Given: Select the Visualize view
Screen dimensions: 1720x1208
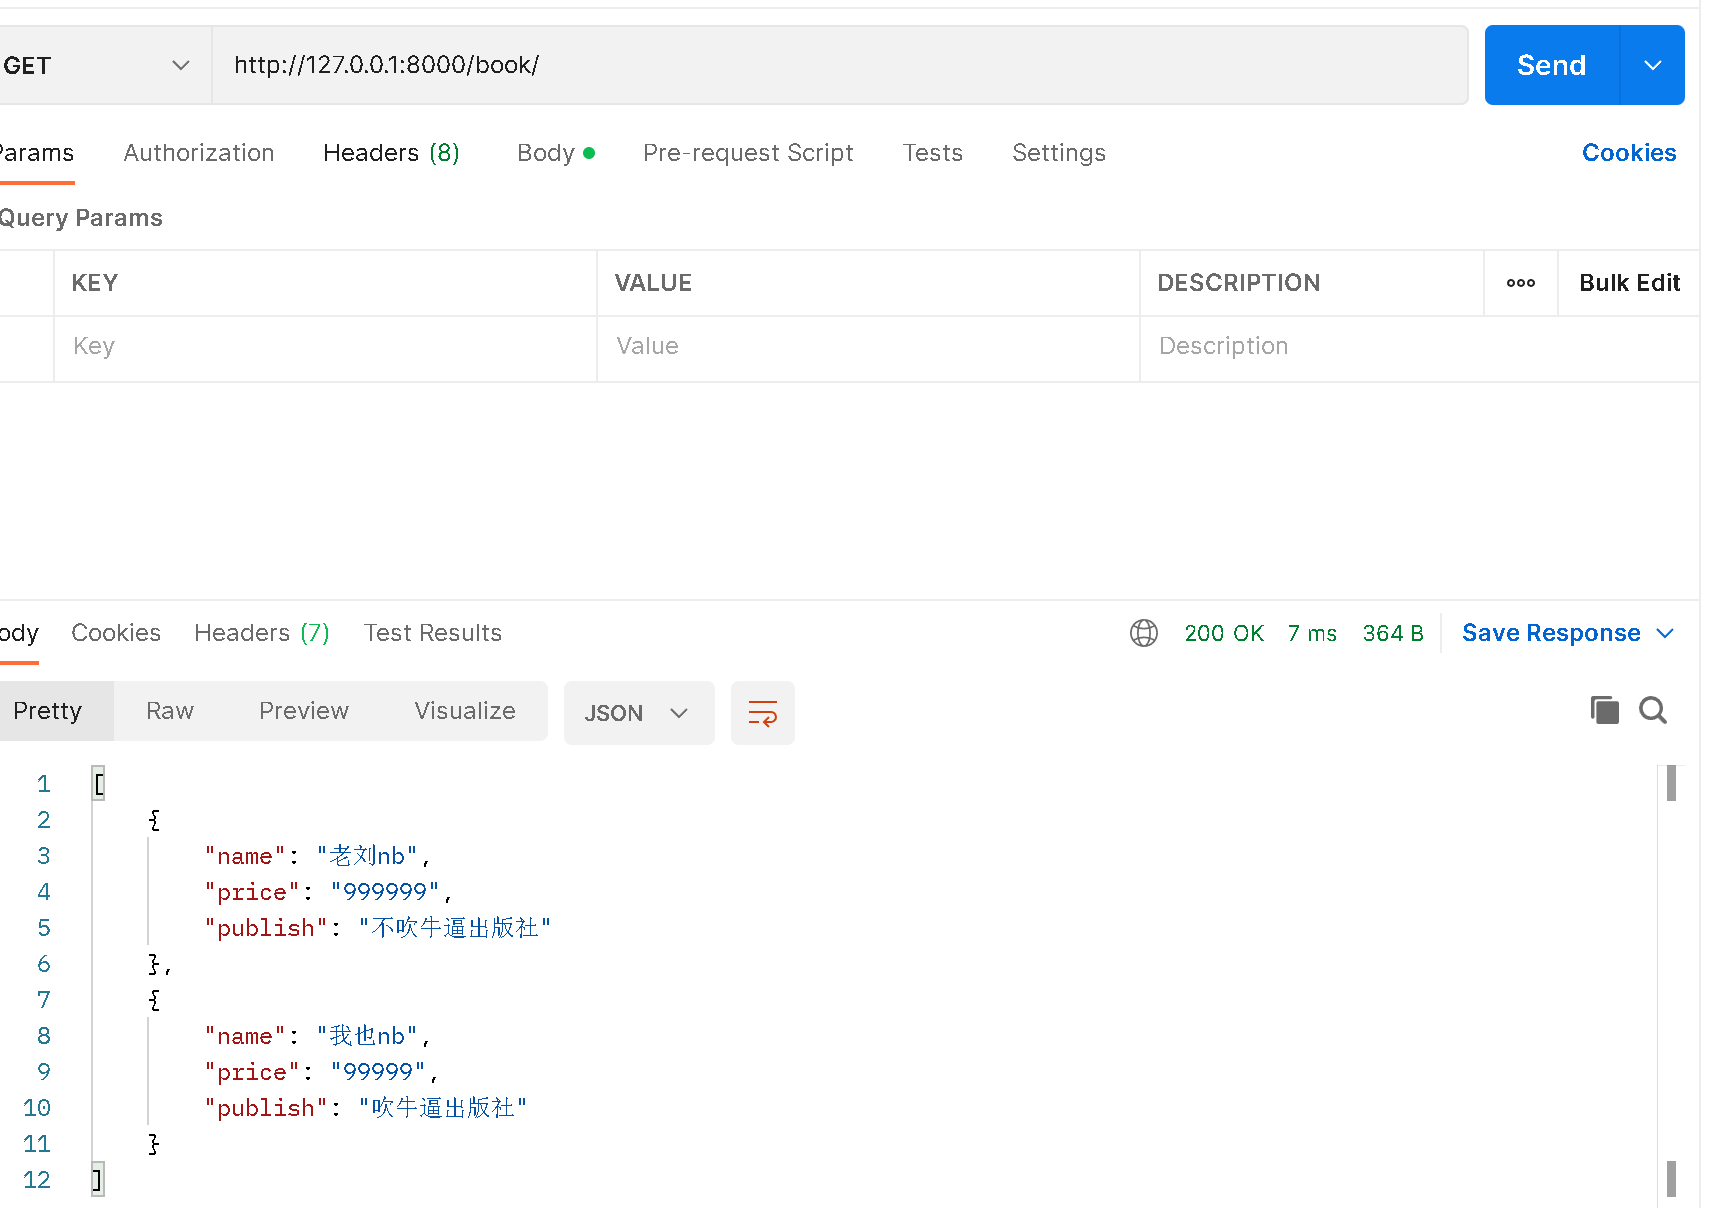Looking at the screenshot, I should click(465, 711).
